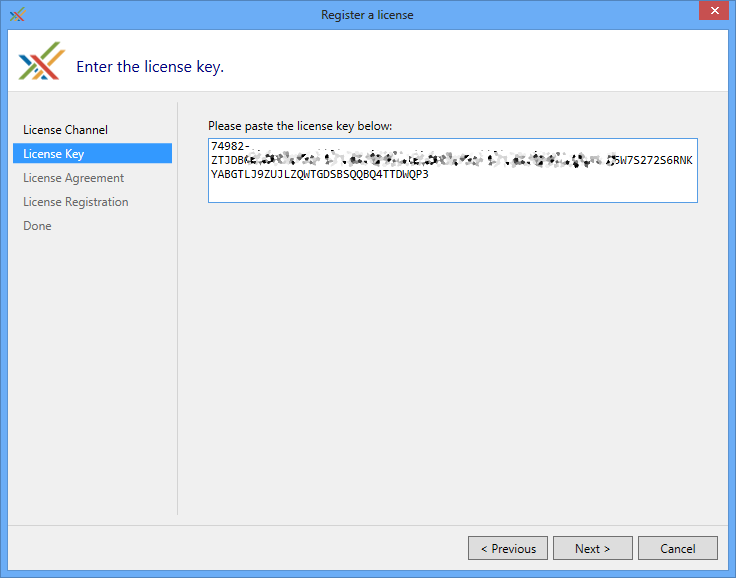Click empty space below the license key text
This screenshot has width=736, height=578.
(450, 192)
